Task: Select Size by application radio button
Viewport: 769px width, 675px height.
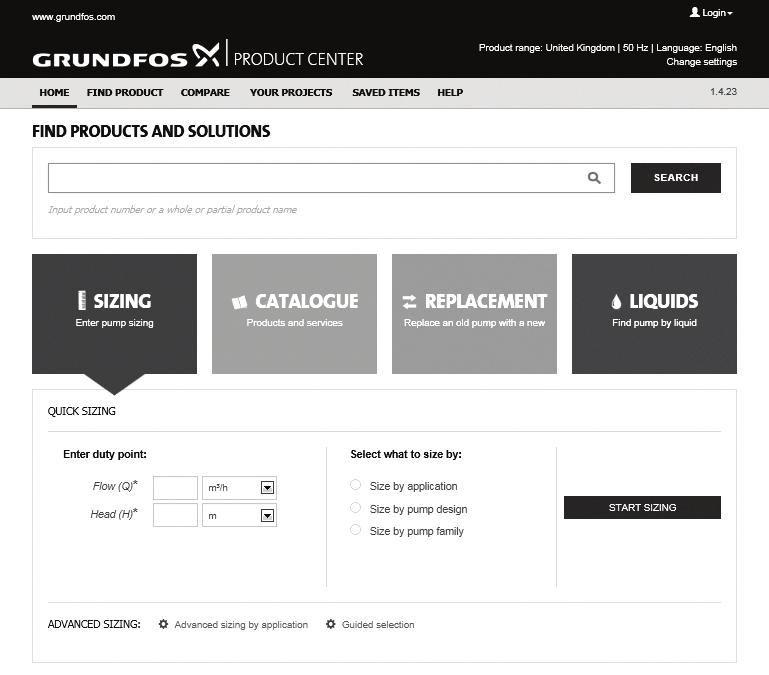Action: click(x=356, y=485)
